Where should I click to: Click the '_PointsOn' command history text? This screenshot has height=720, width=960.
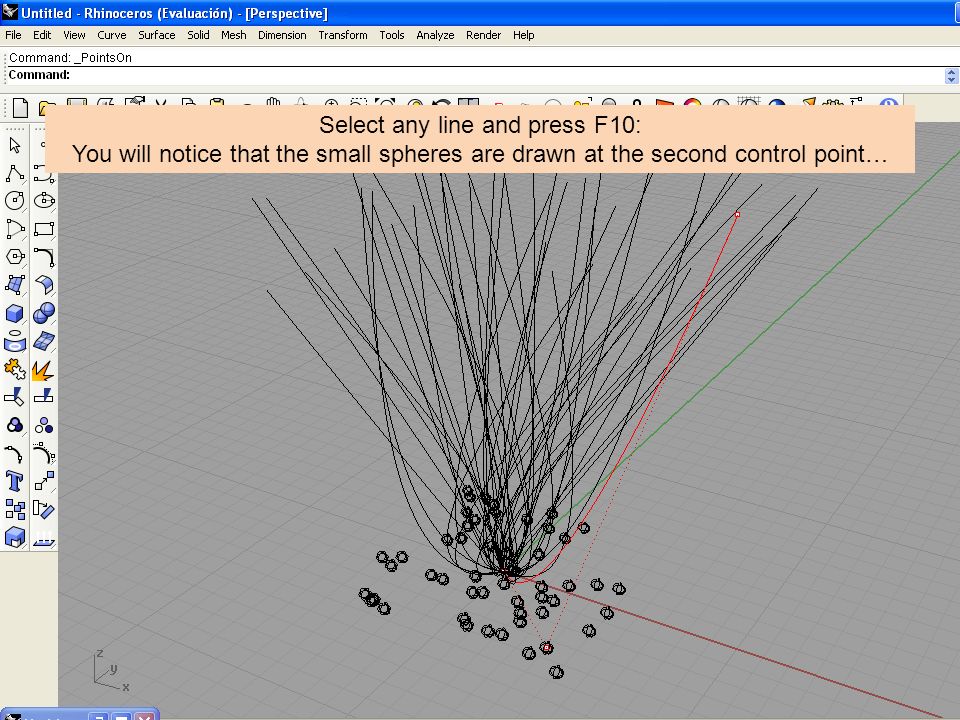(103, 58)
